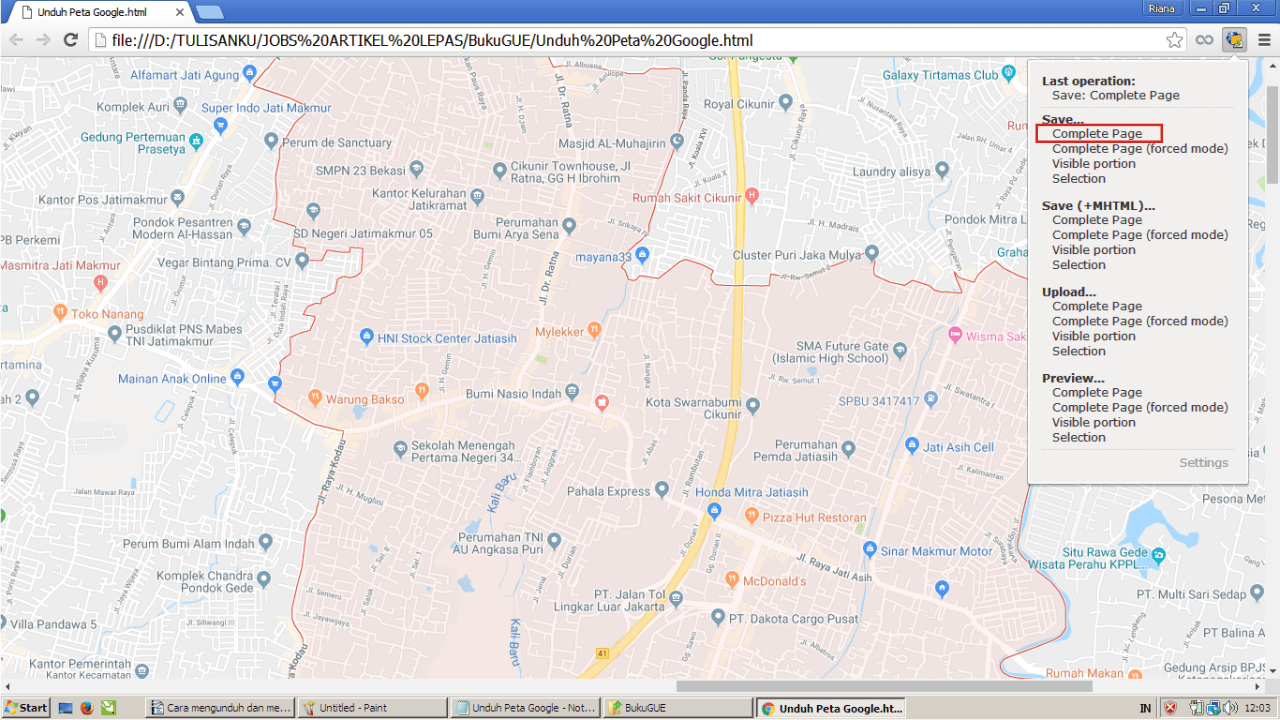Click the Mylekker restaurant pin
1280x720 pixels.
pos(595,328)
